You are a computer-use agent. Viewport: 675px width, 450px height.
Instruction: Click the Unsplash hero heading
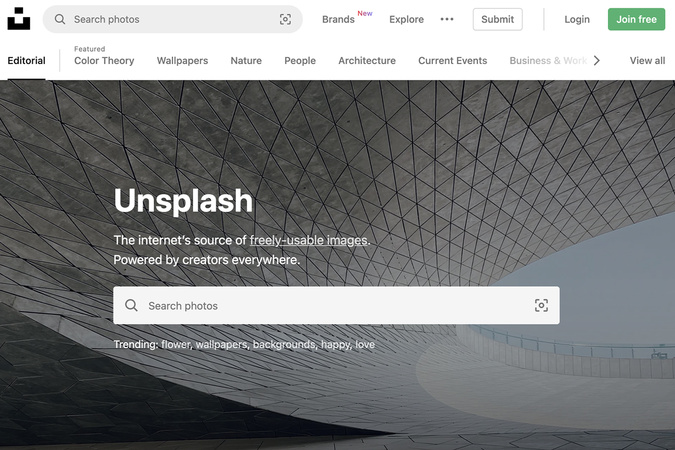click(183, 201)
